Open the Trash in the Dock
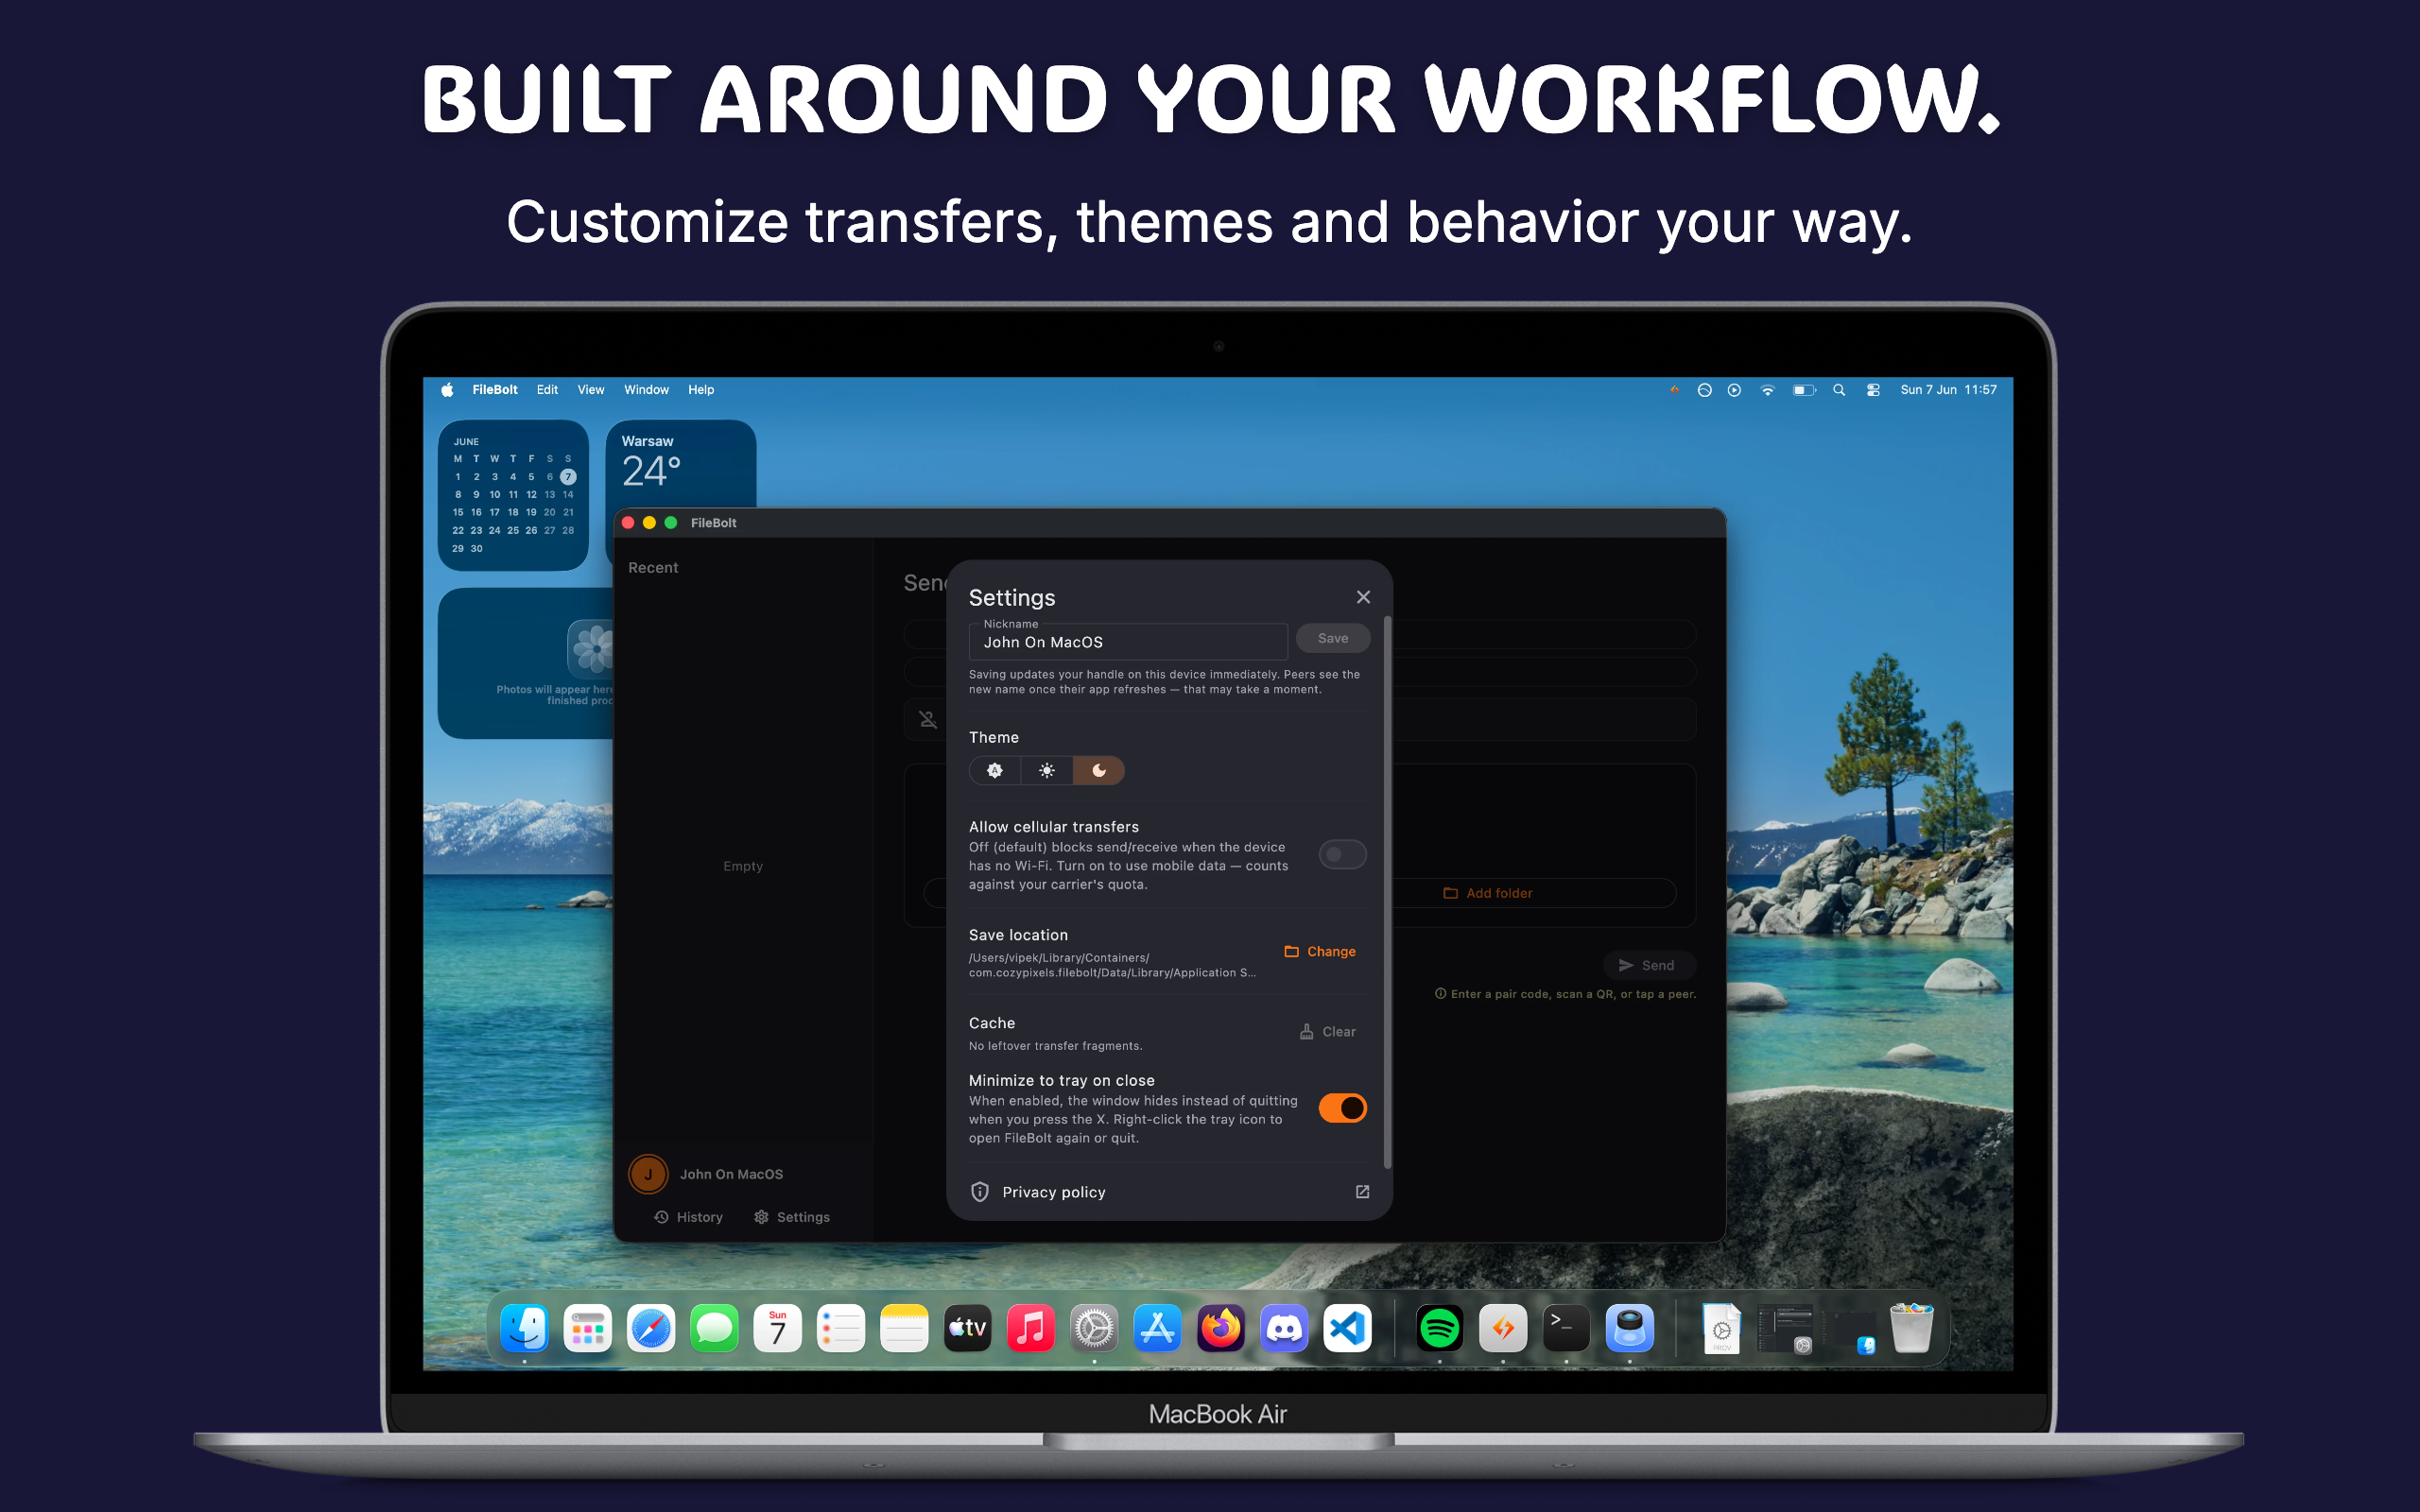This screenshot has width=2420, height=1512. [1911, 1328]
